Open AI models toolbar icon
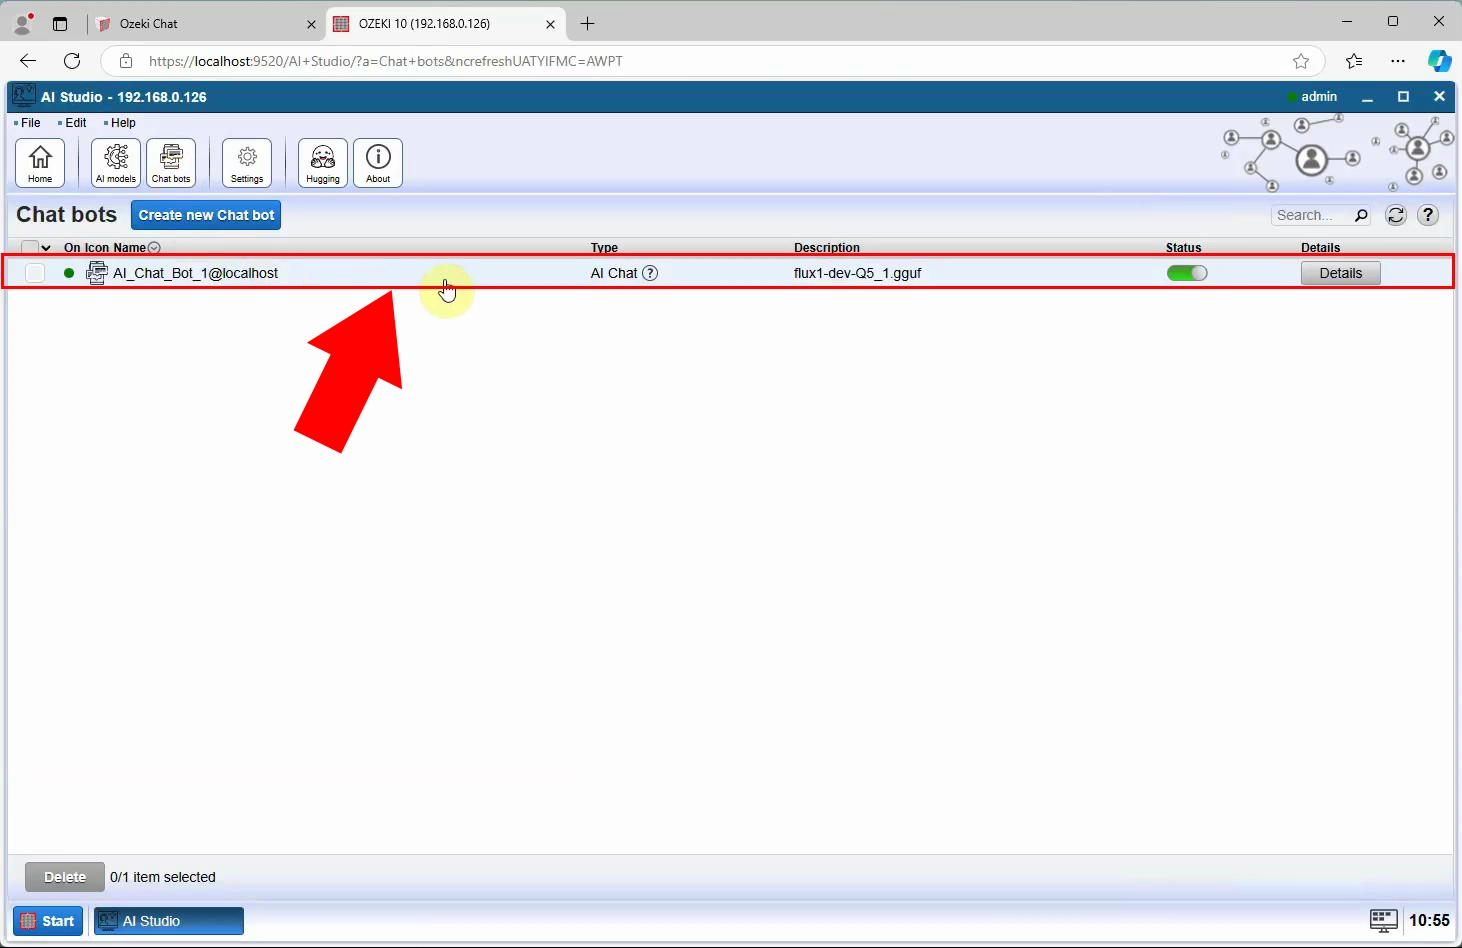 click(x=116, y=163)
